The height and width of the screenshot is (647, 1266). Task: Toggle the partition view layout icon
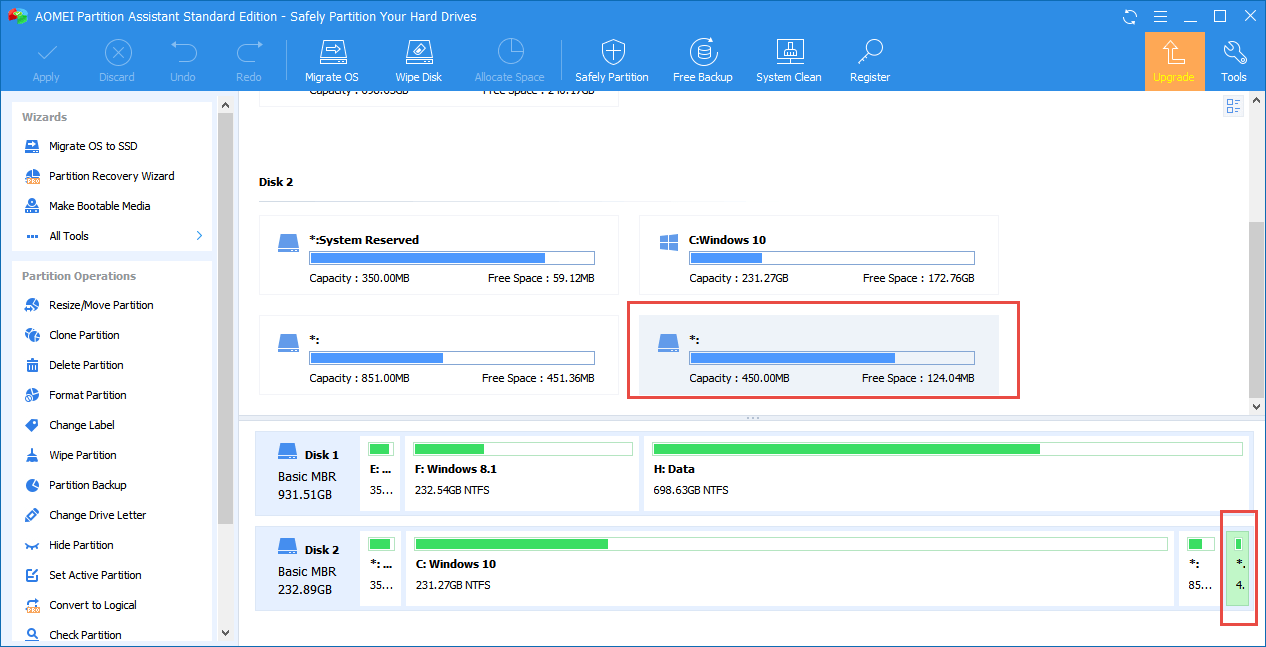pyautogui.click(x=1233, y=106)
